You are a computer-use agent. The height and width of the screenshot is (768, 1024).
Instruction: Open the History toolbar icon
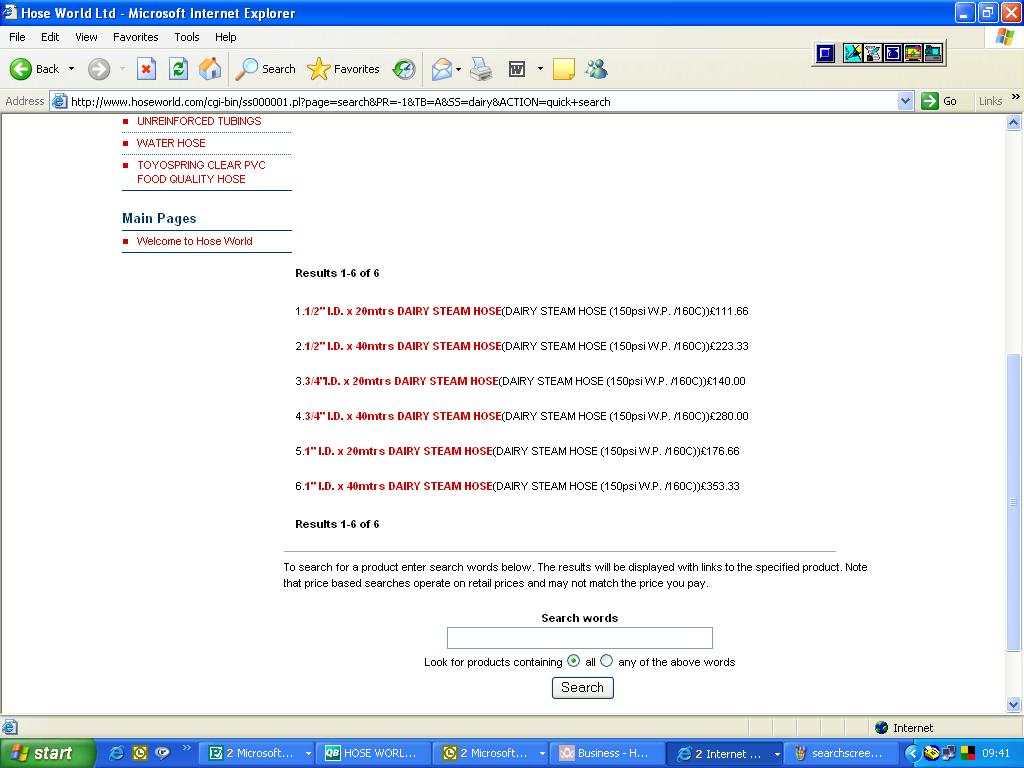(x=404, y=69)
